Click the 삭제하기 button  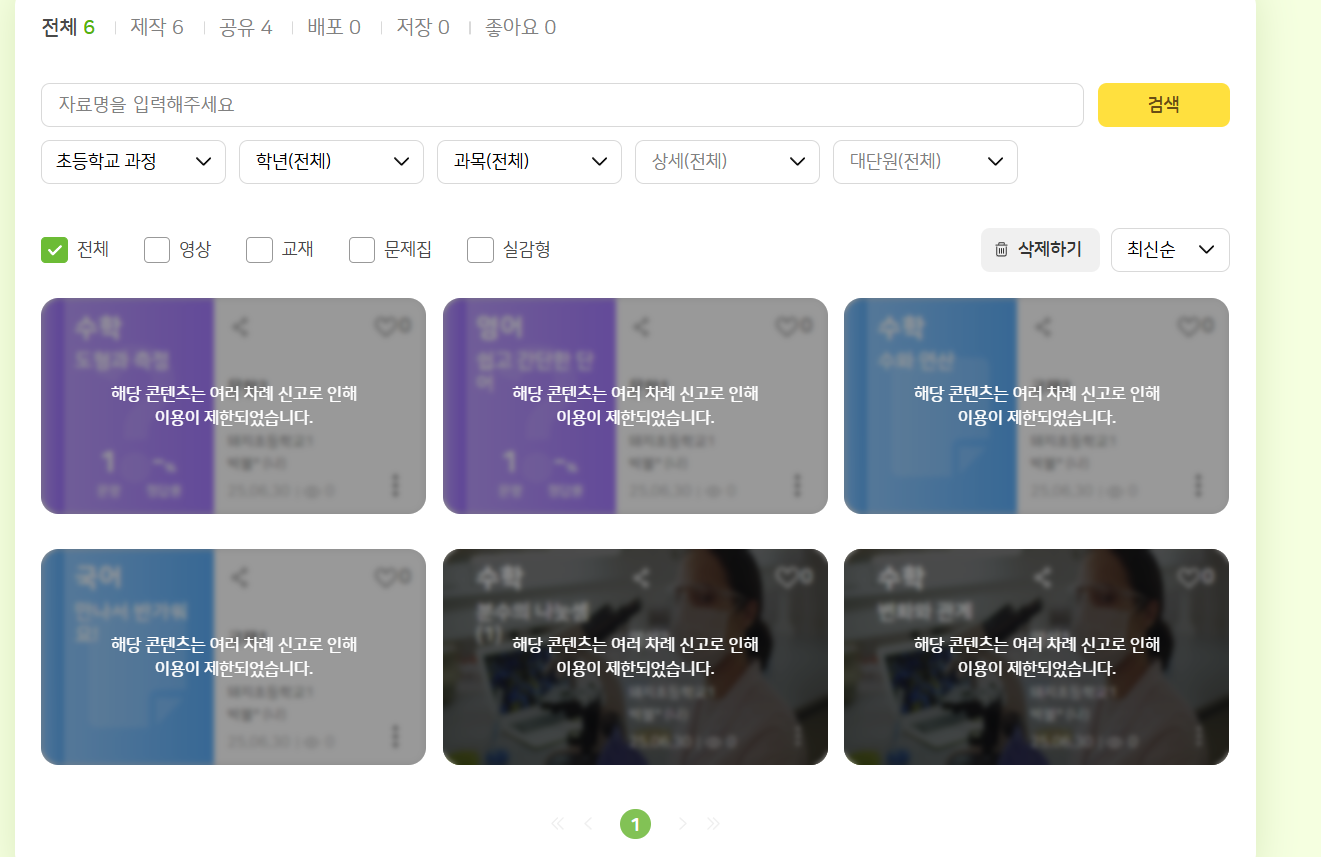(x=1039, y=250)
